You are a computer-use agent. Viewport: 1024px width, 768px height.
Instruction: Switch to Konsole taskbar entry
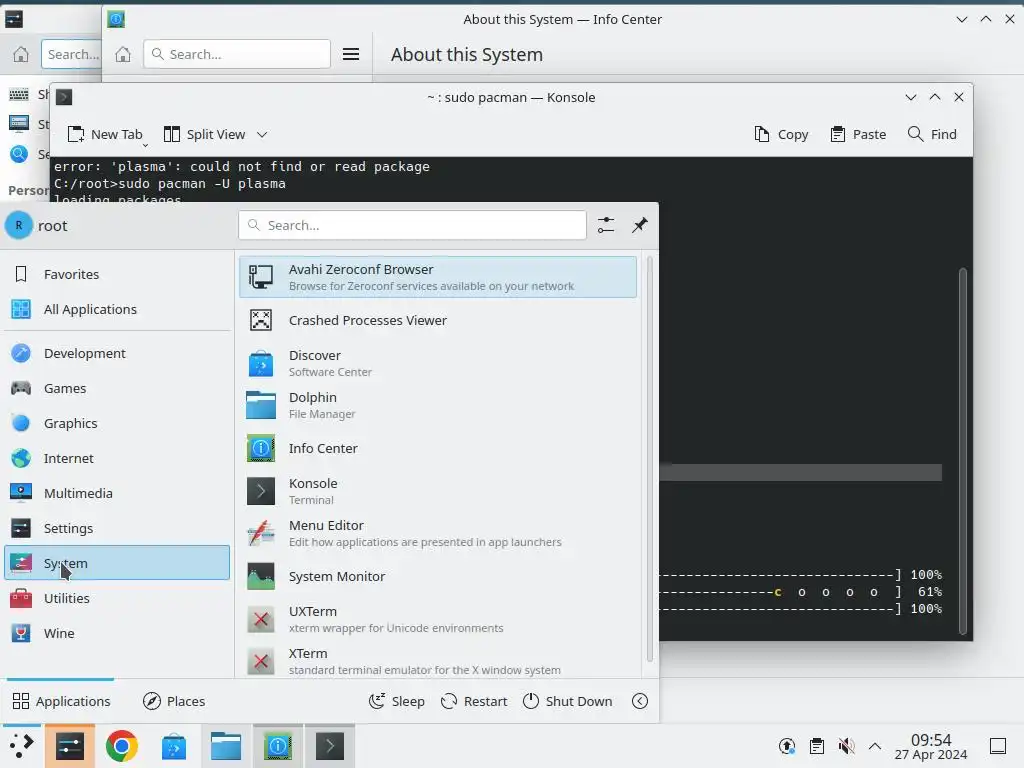pyautogui.click(x=330, y=746)
